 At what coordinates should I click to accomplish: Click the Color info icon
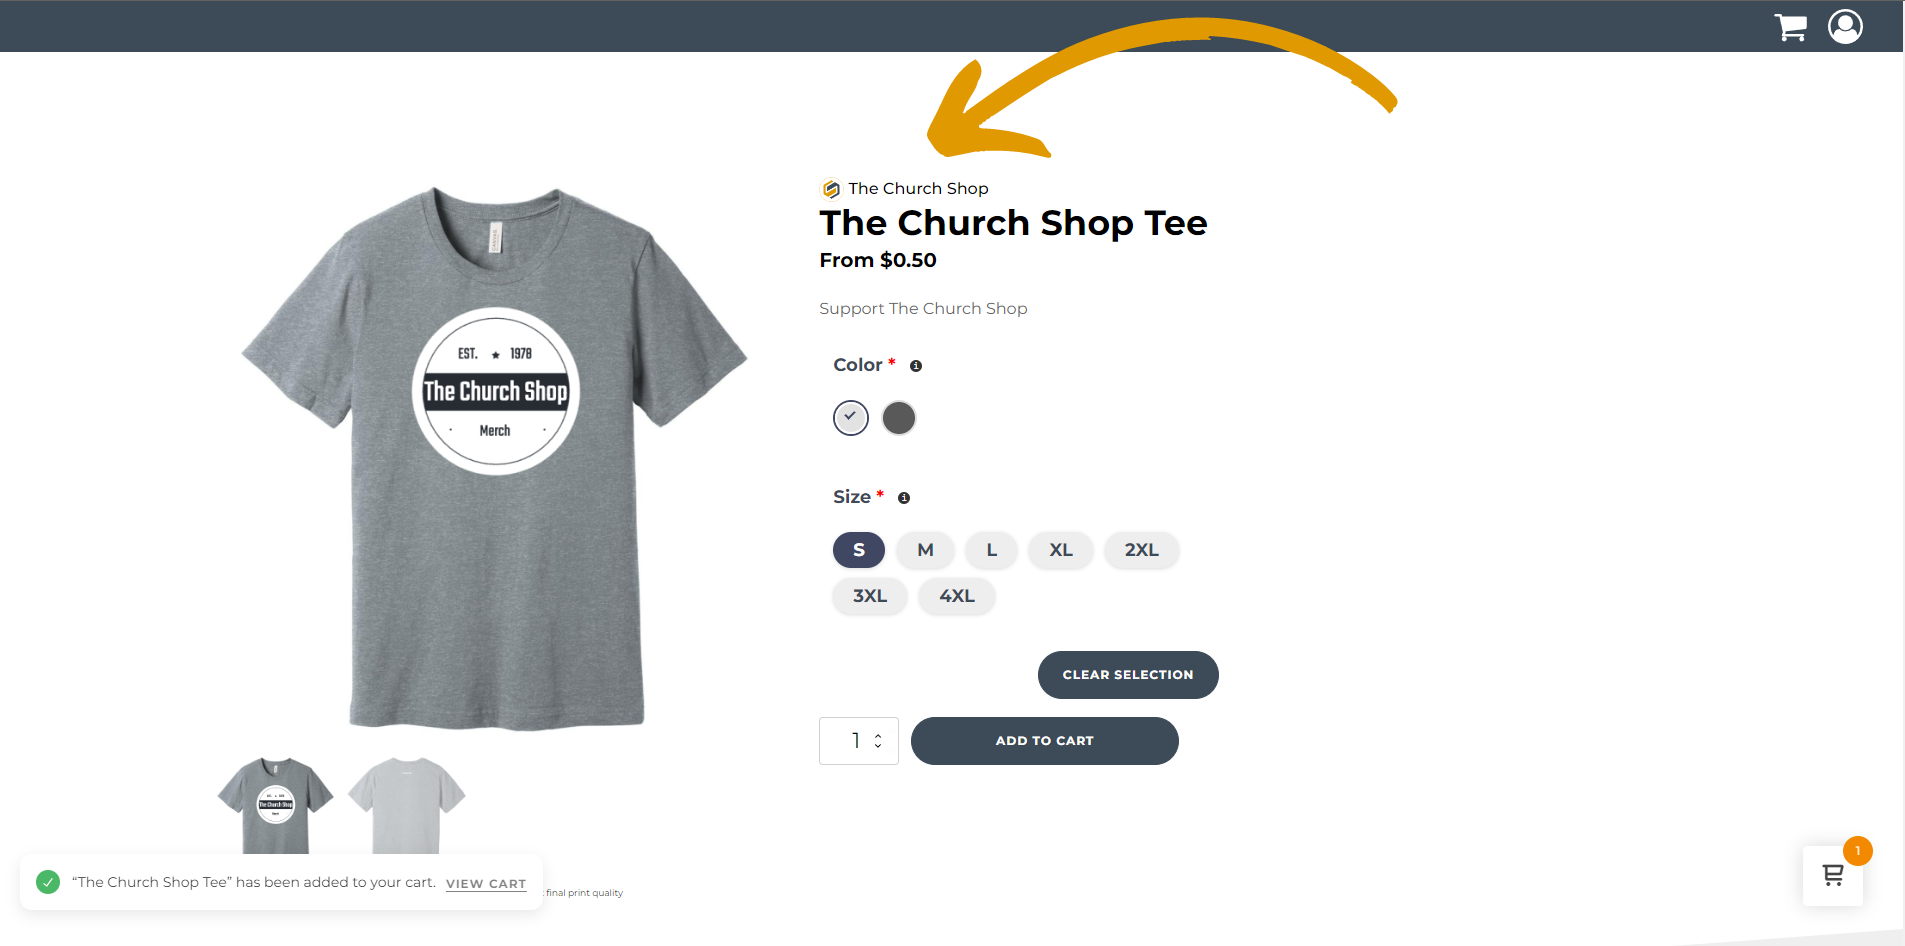coord(916,366)
